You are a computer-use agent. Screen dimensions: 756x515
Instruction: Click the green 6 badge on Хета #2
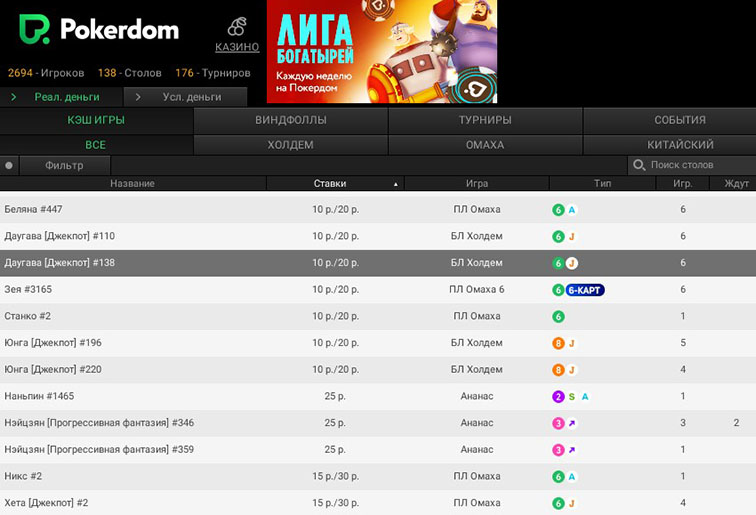[558, 503]
